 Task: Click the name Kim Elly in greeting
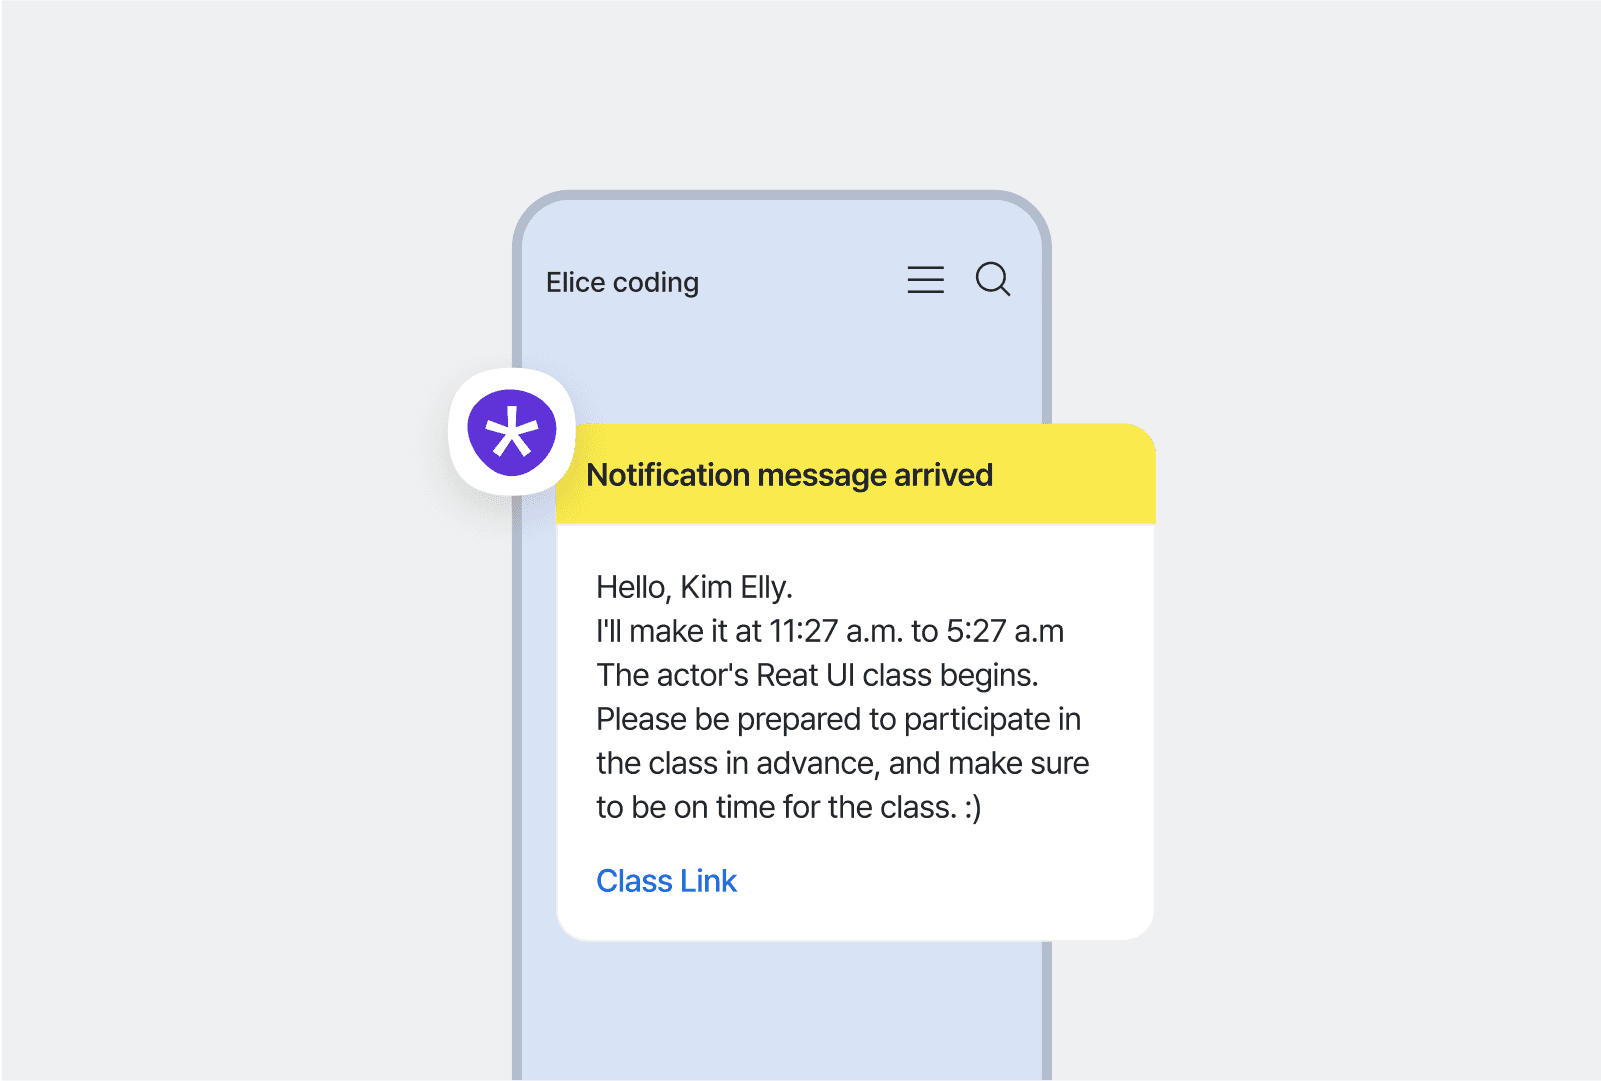(736, 587)
